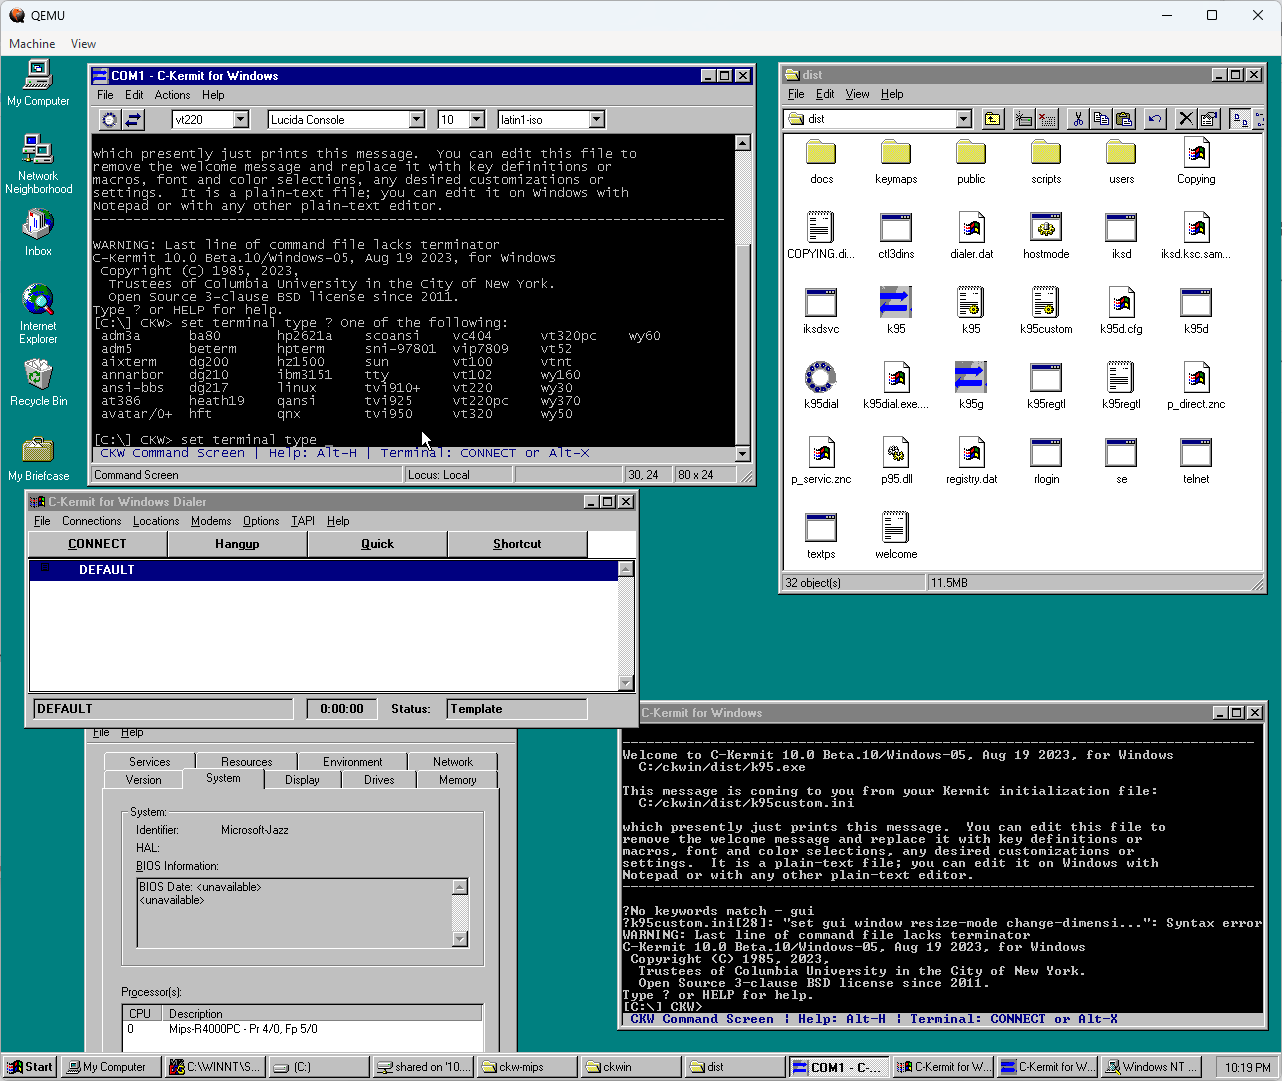Click the Copy icon in dist toolbar

click(x=1100, y=119)
